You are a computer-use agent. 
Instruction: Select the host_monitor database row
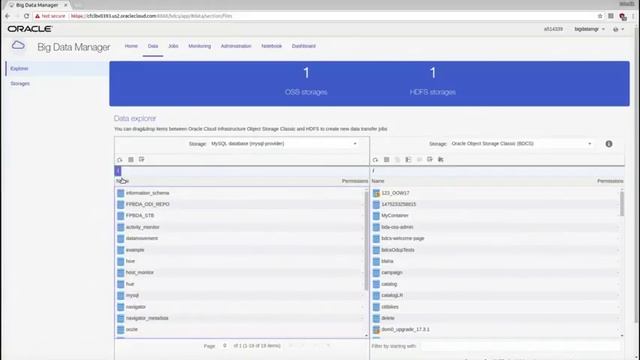239,272
